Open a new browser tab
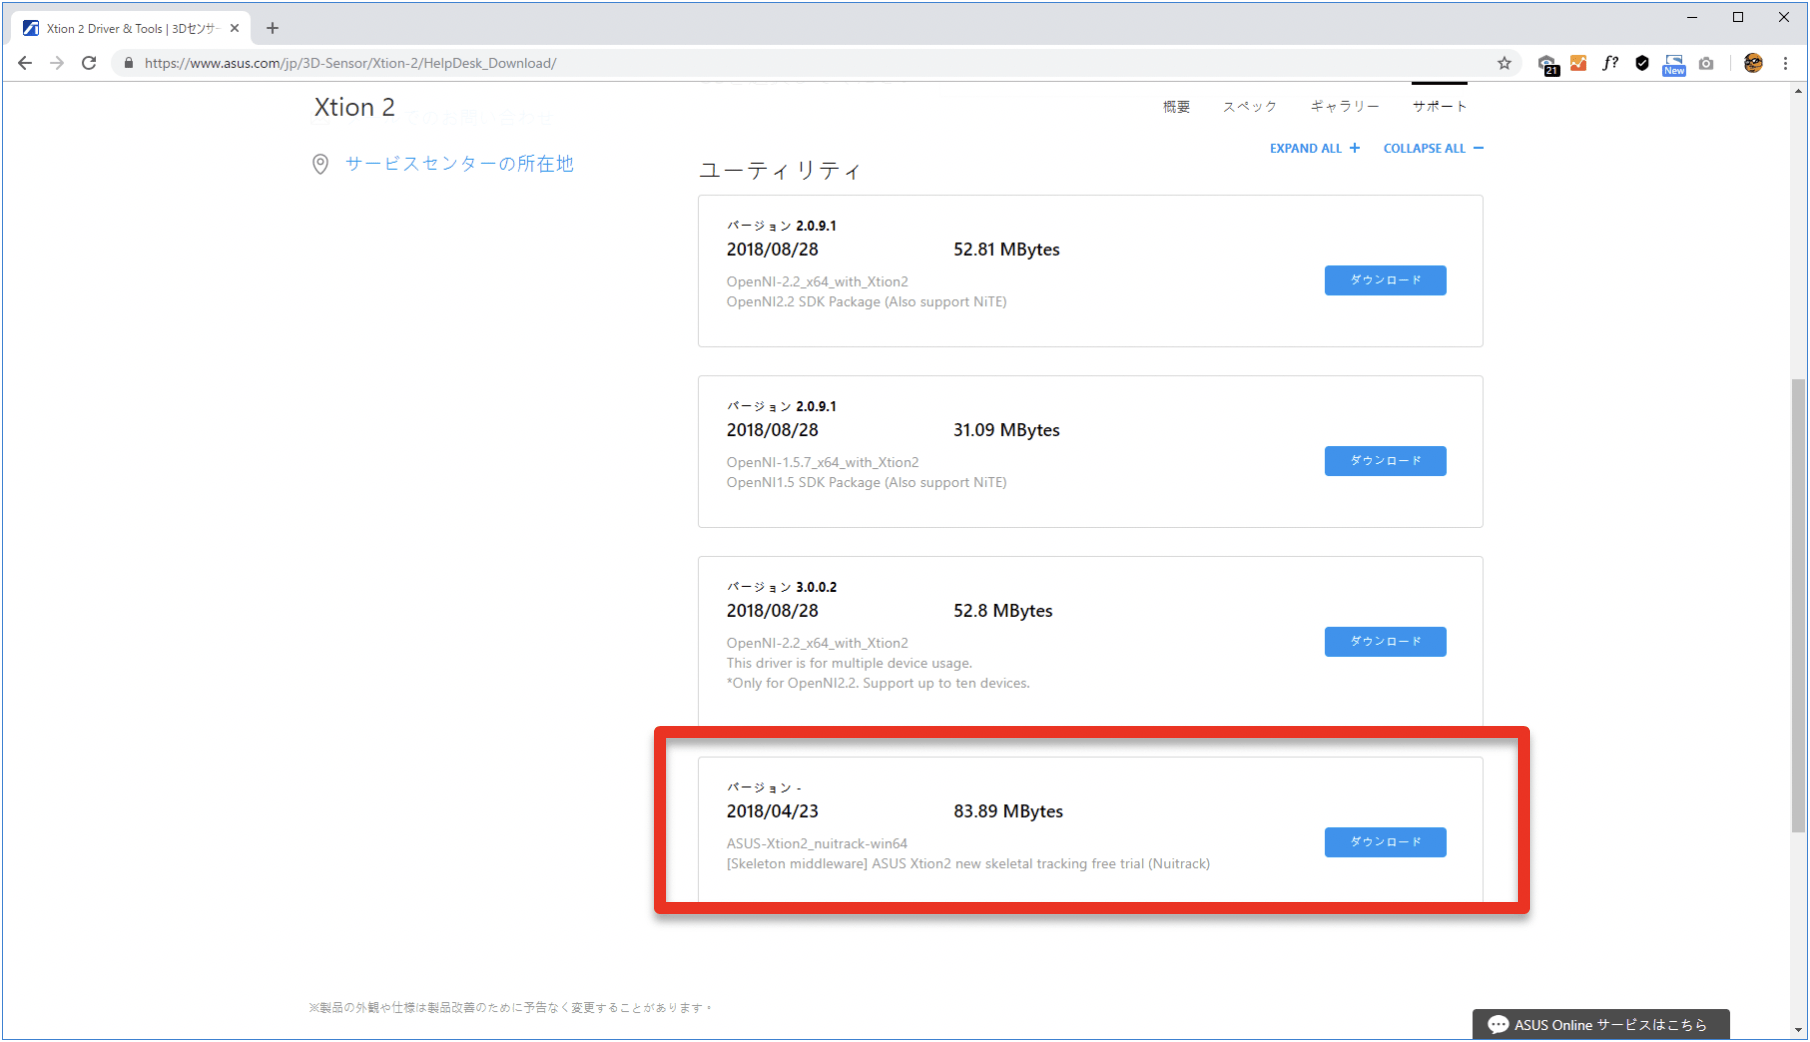The image size is (1810, 1042). coord(272,28)
